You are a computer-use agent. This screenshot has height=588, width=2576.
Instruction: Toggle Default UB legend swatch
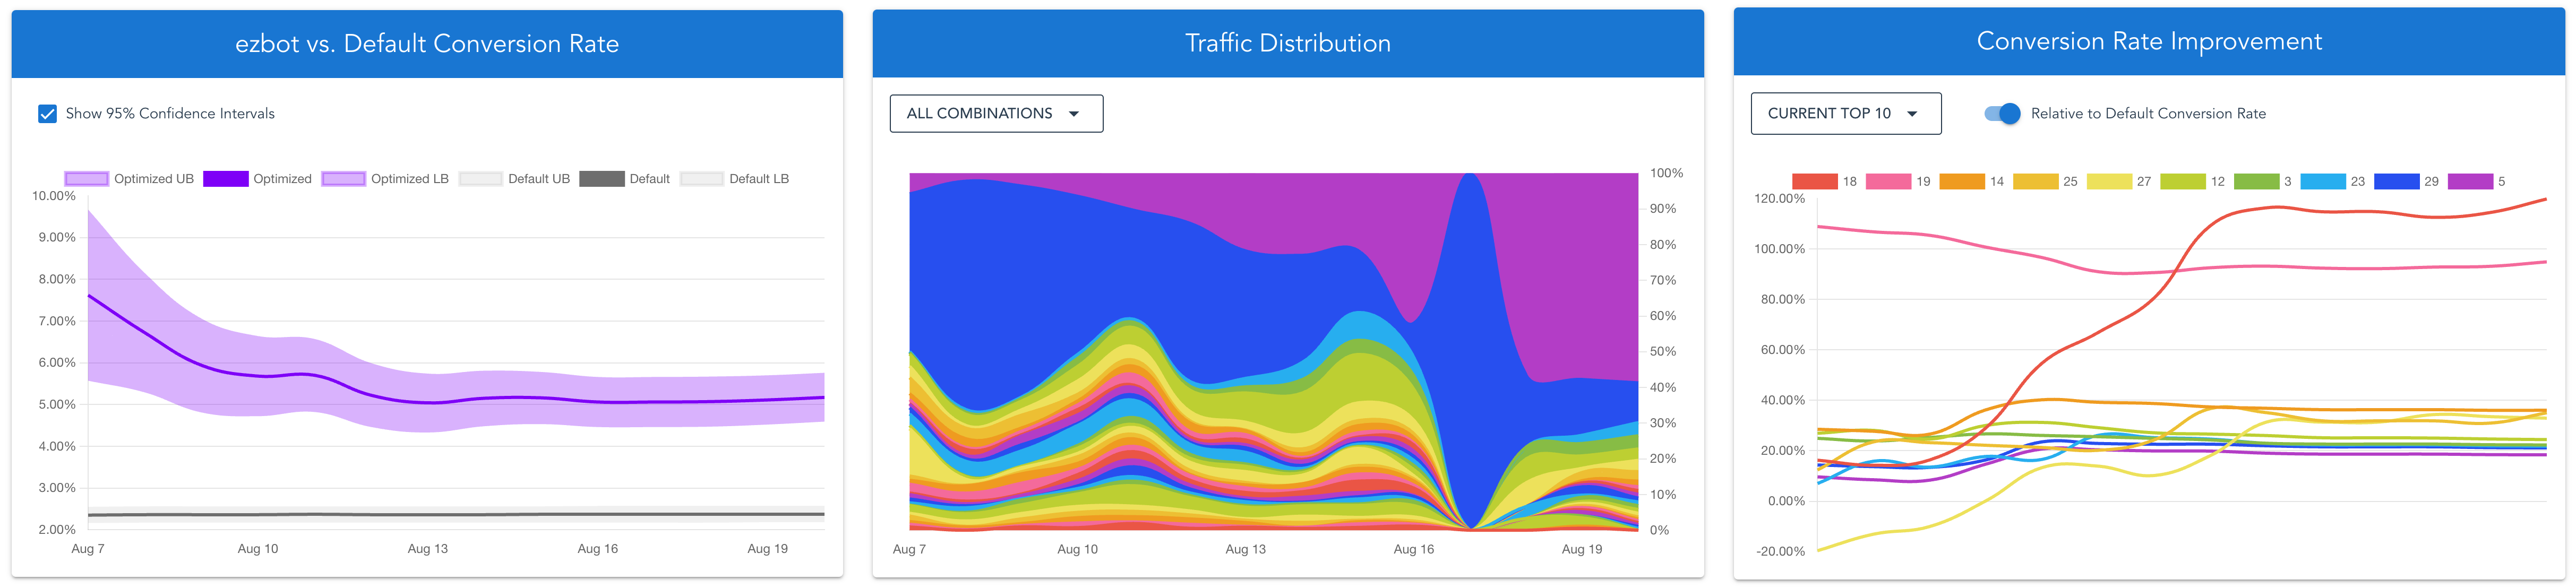480,179
